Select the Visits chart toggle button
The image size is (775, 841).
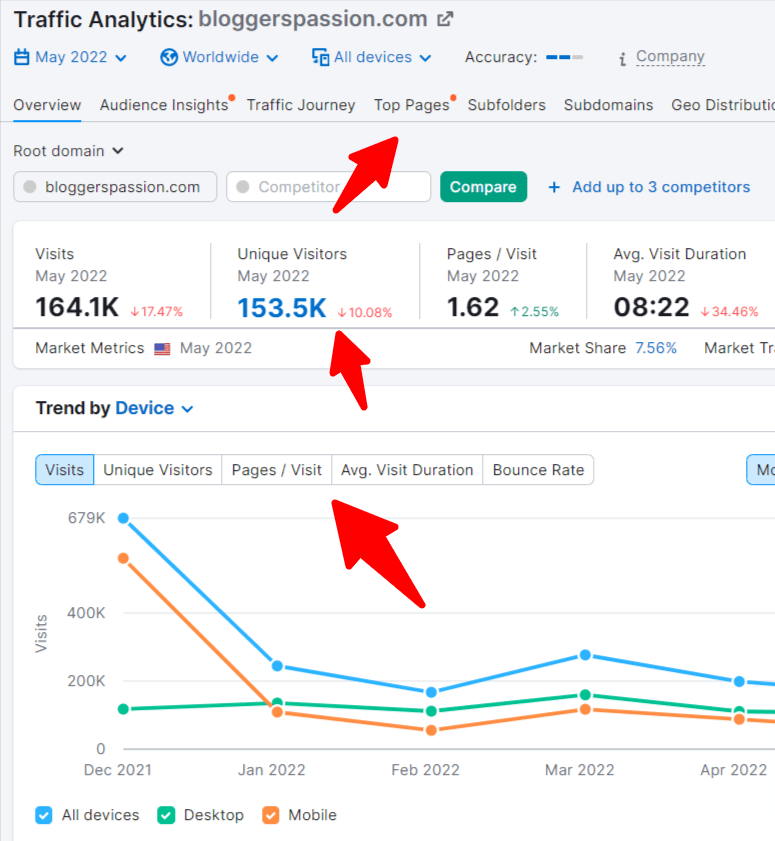coord(64,470)
